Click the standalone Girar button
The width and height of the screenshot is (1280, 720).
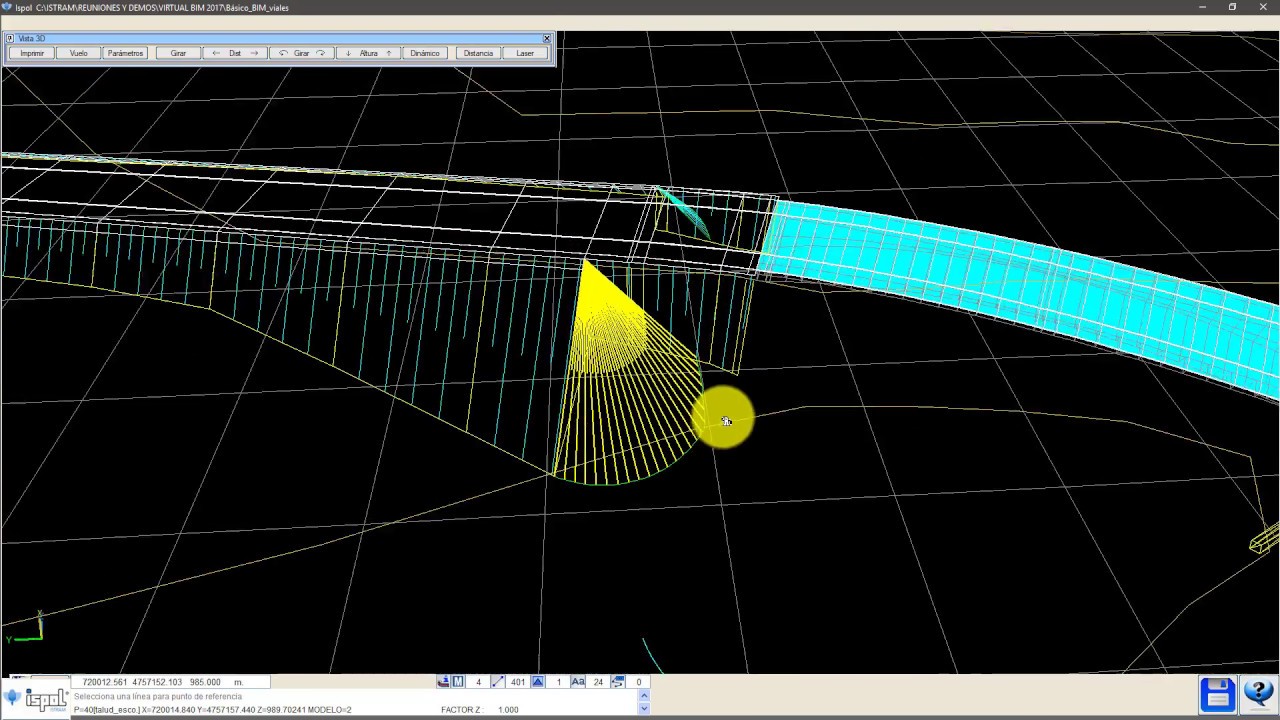[x=178, y=53]
